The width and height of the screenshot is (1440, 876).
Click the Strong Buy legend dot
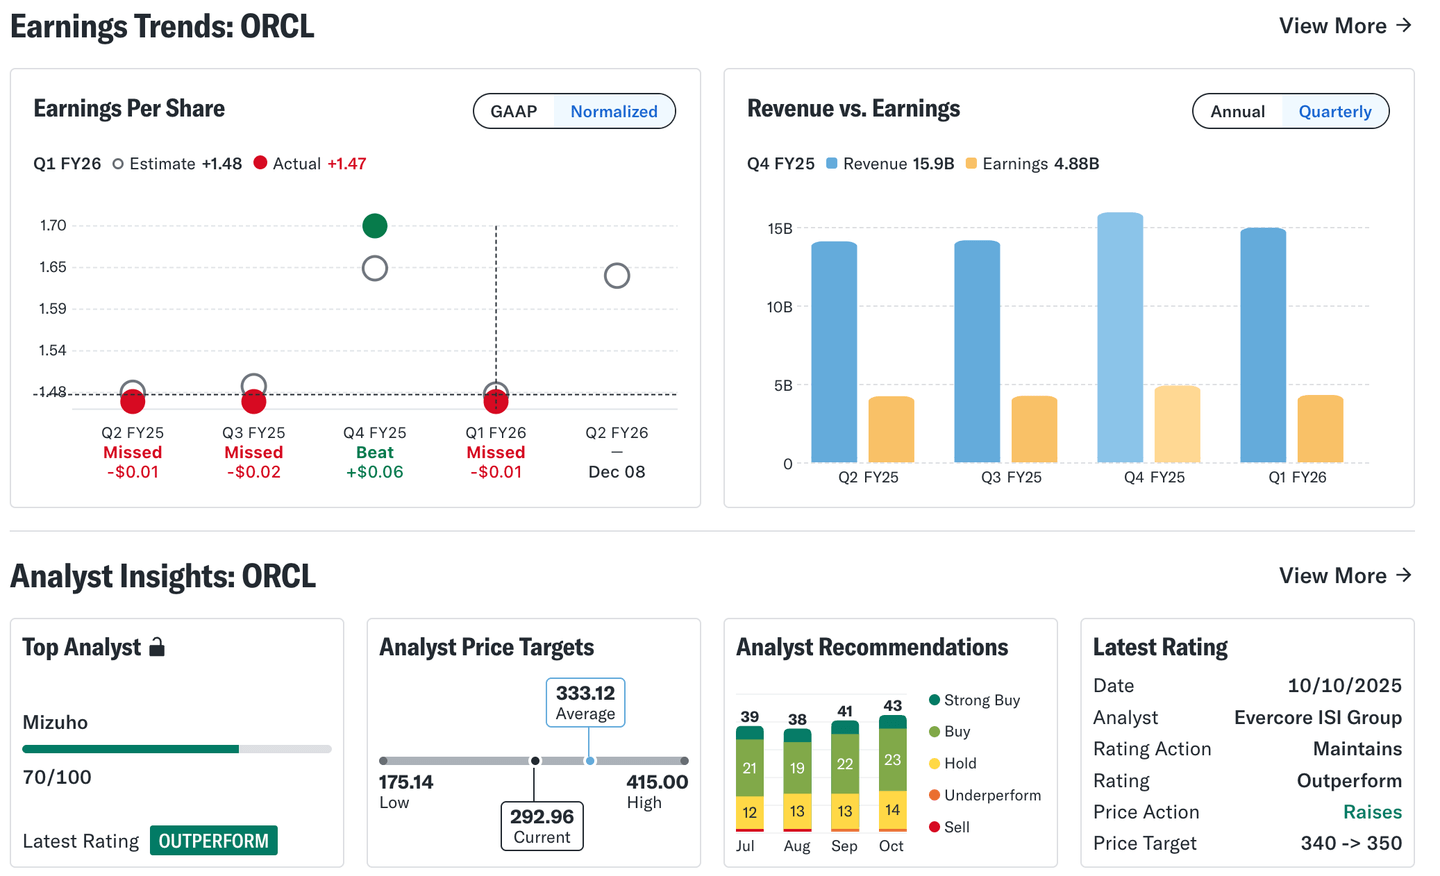934,700
